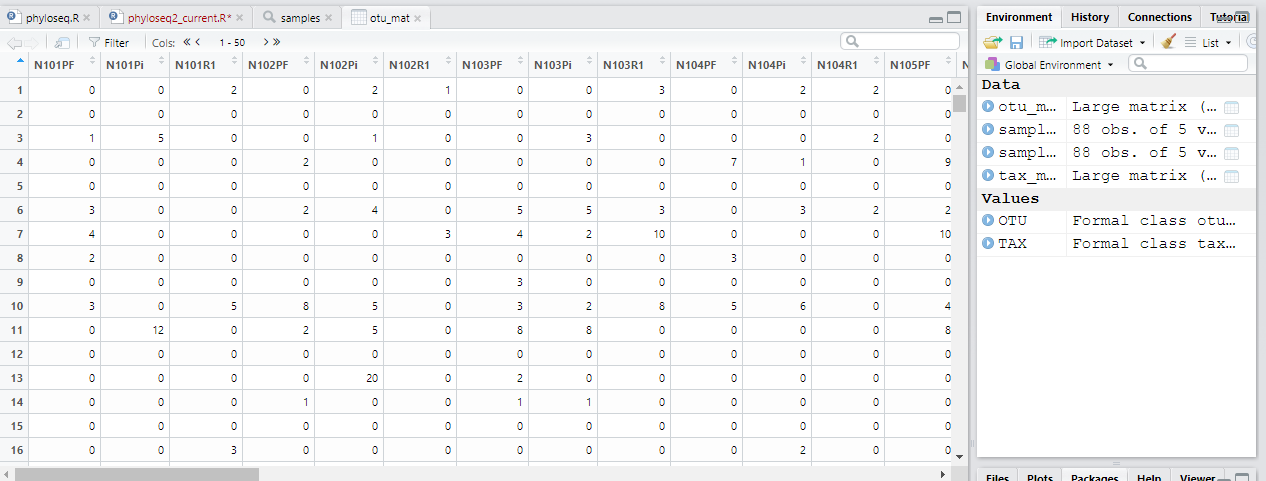This screenshot has height=481, width=1266.
Task: Clear environment objects with the broom icon
Action: 1169,42
